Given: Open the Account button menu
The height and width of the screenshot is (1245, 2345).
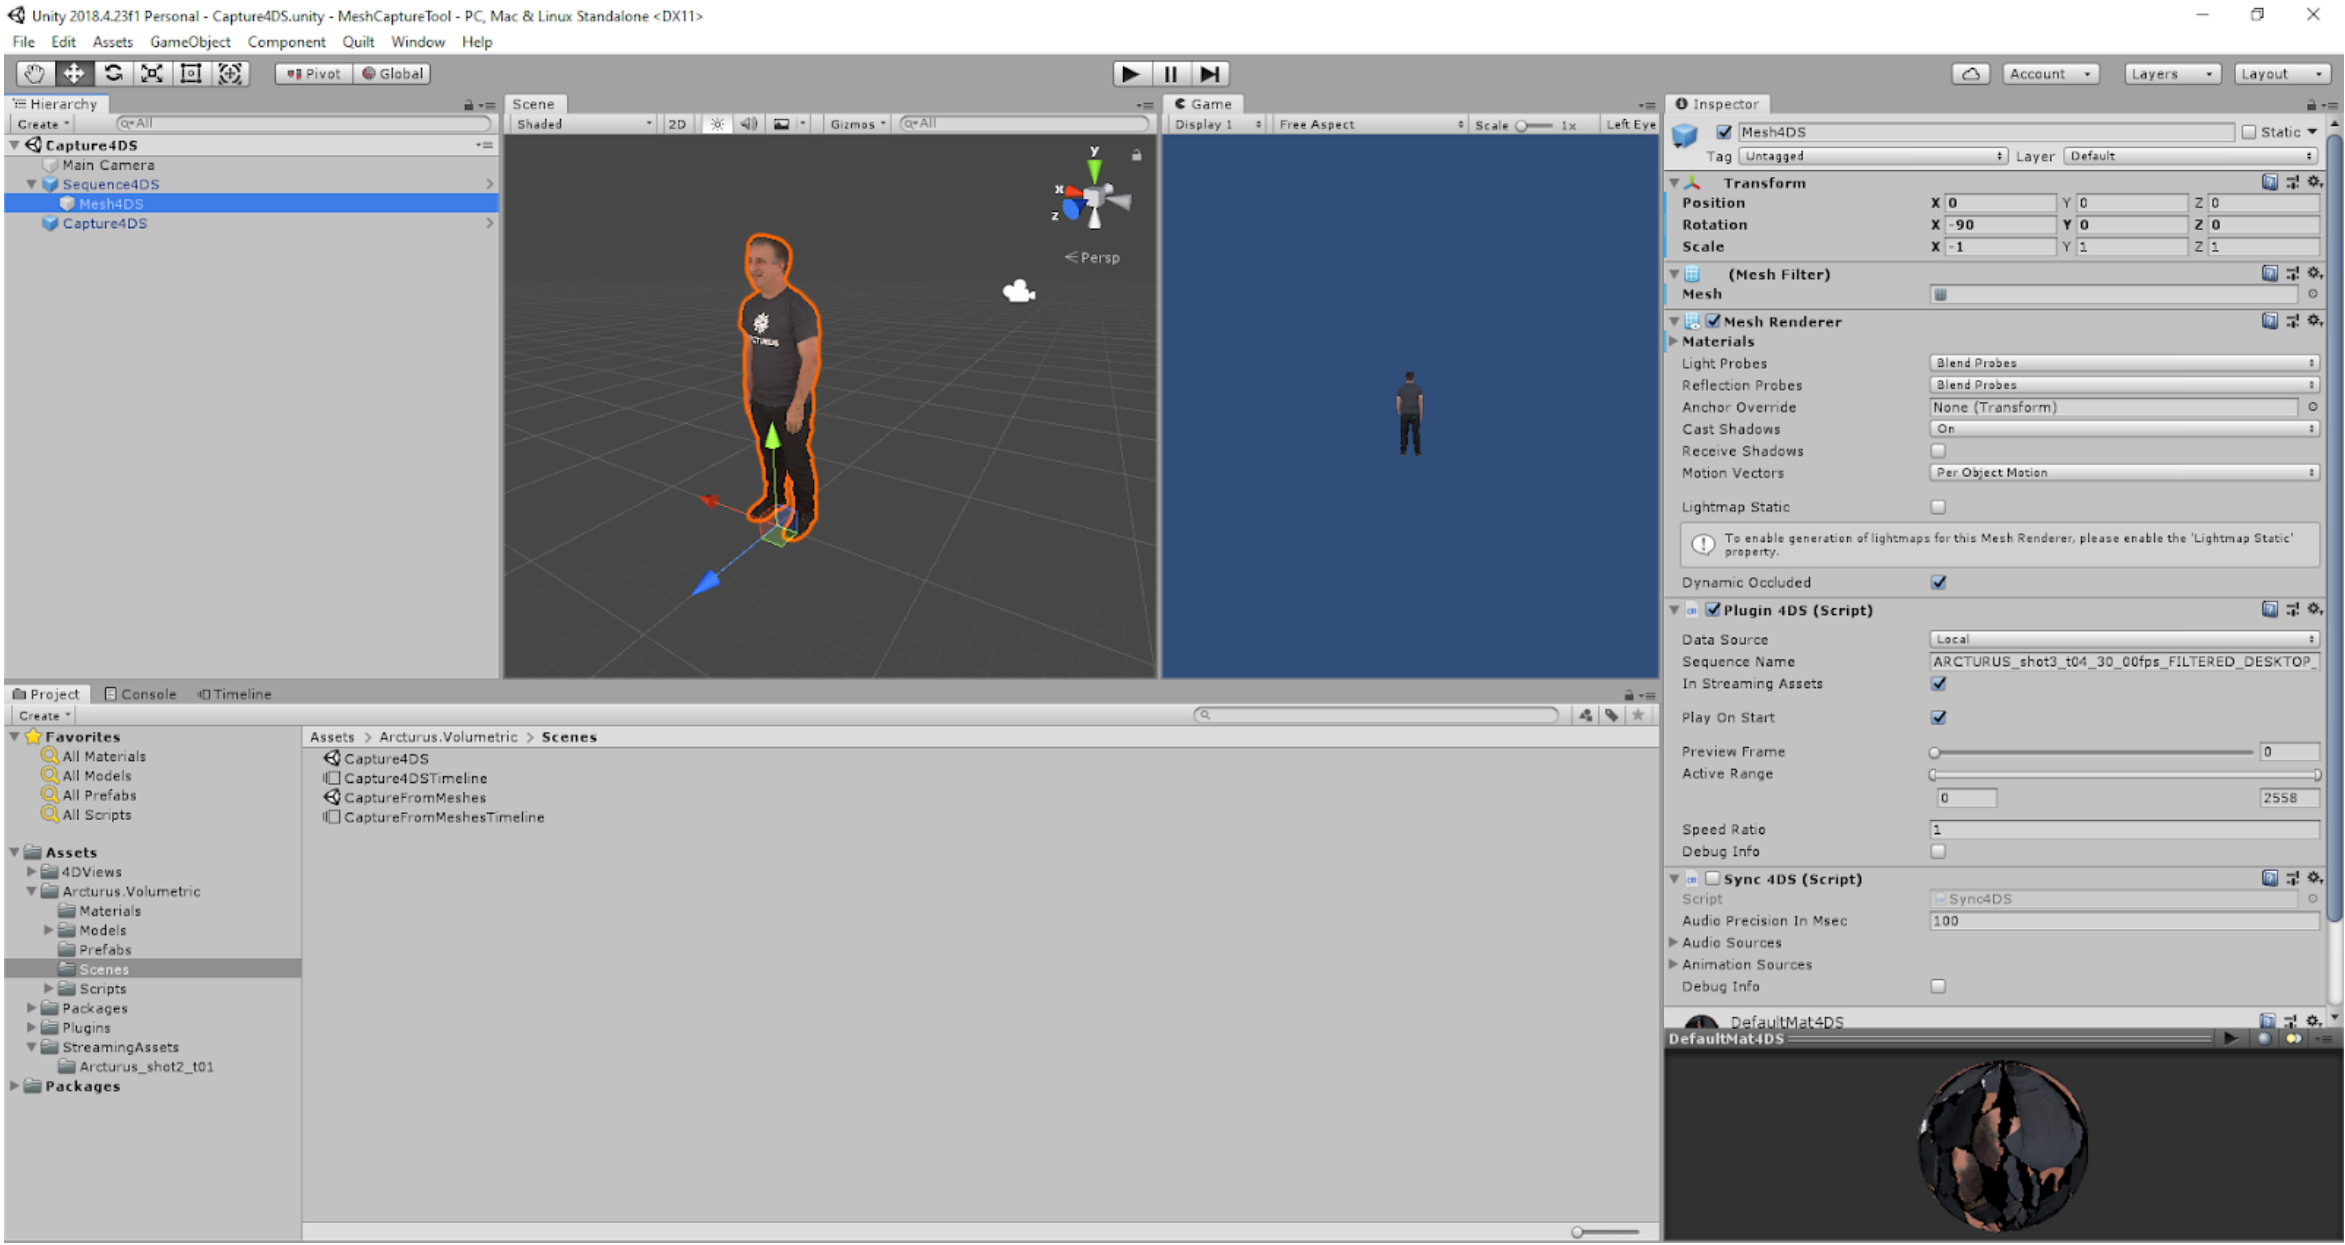Looking at the screenshot, I should [2050, 74].
